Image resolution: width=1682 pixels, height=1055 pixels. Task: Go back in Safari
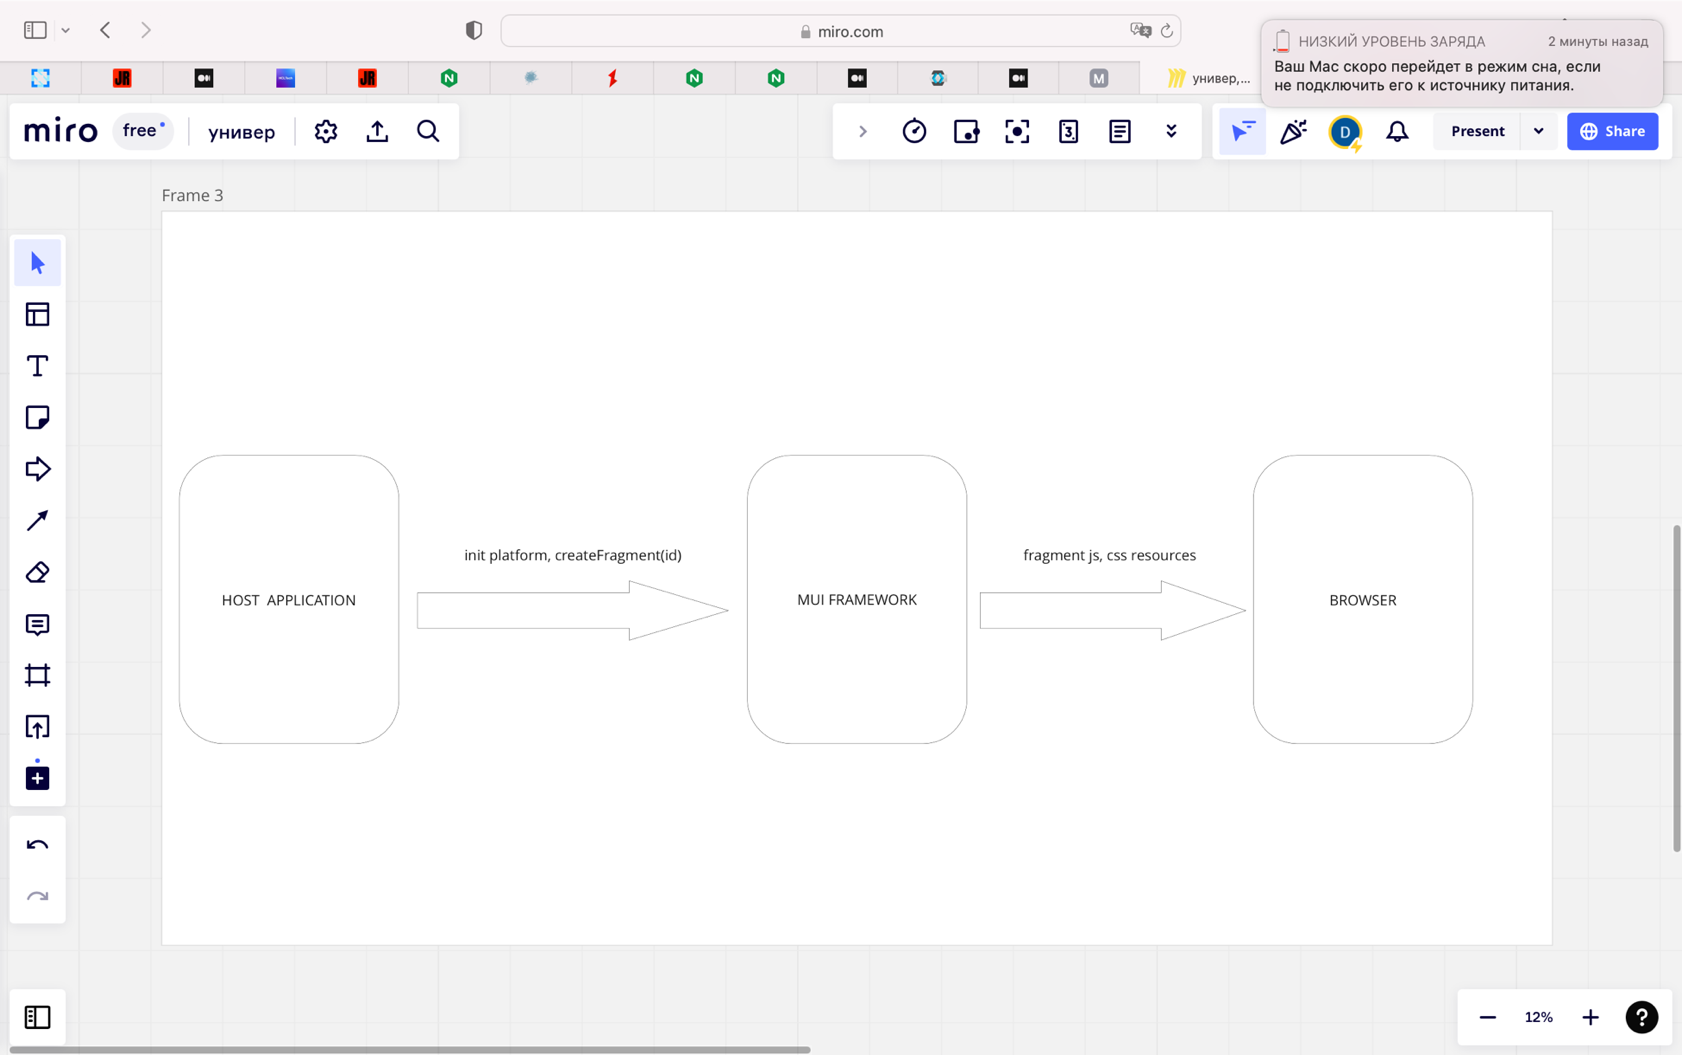[105, 30]
